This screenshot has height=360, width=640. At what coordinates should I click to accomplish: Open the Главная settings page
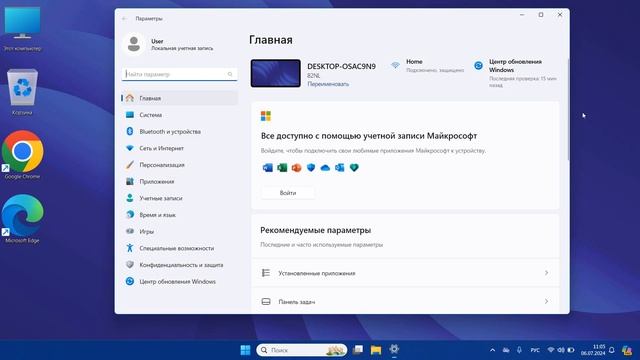coord(180,98)
